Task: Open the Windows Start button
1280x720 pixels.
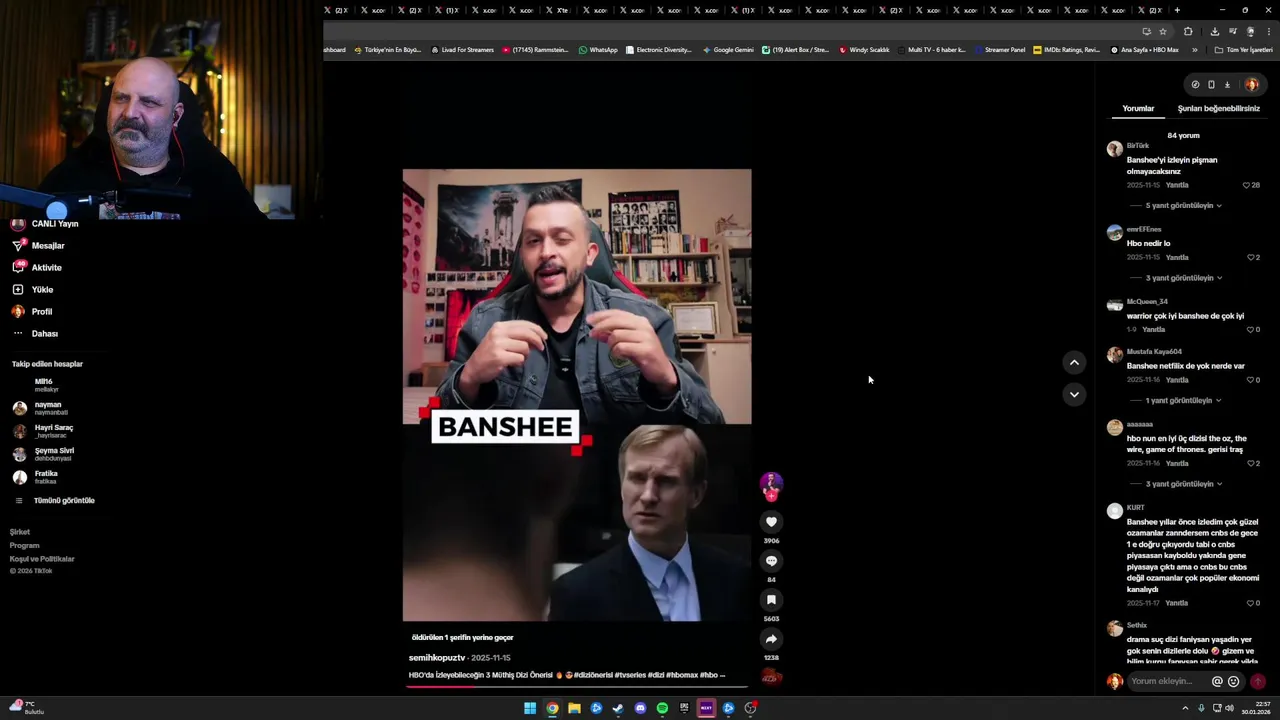Action: pyautogui.click(x=530, y=708)
